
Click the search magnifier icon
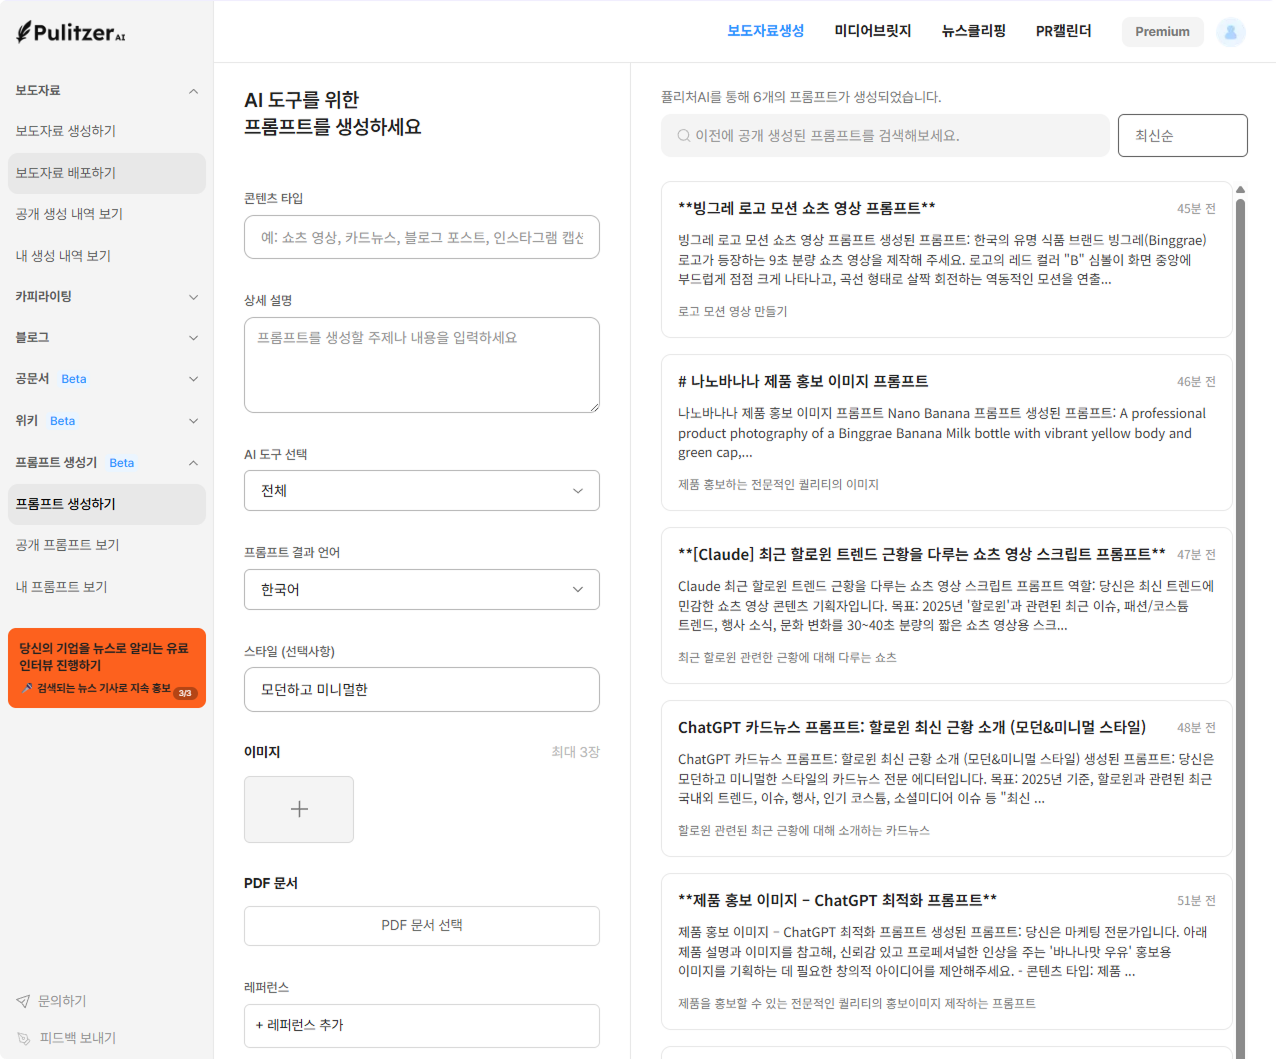coord(684,136)
